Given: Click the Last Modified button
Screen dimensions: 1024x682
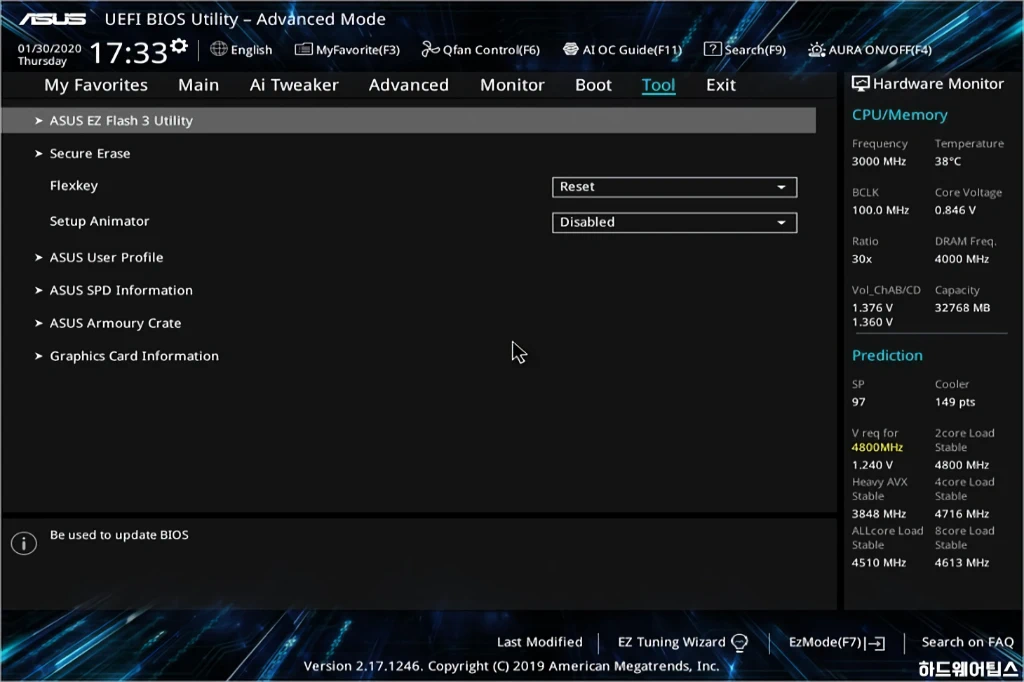Looking at the screenshot, I should [539, 642].
